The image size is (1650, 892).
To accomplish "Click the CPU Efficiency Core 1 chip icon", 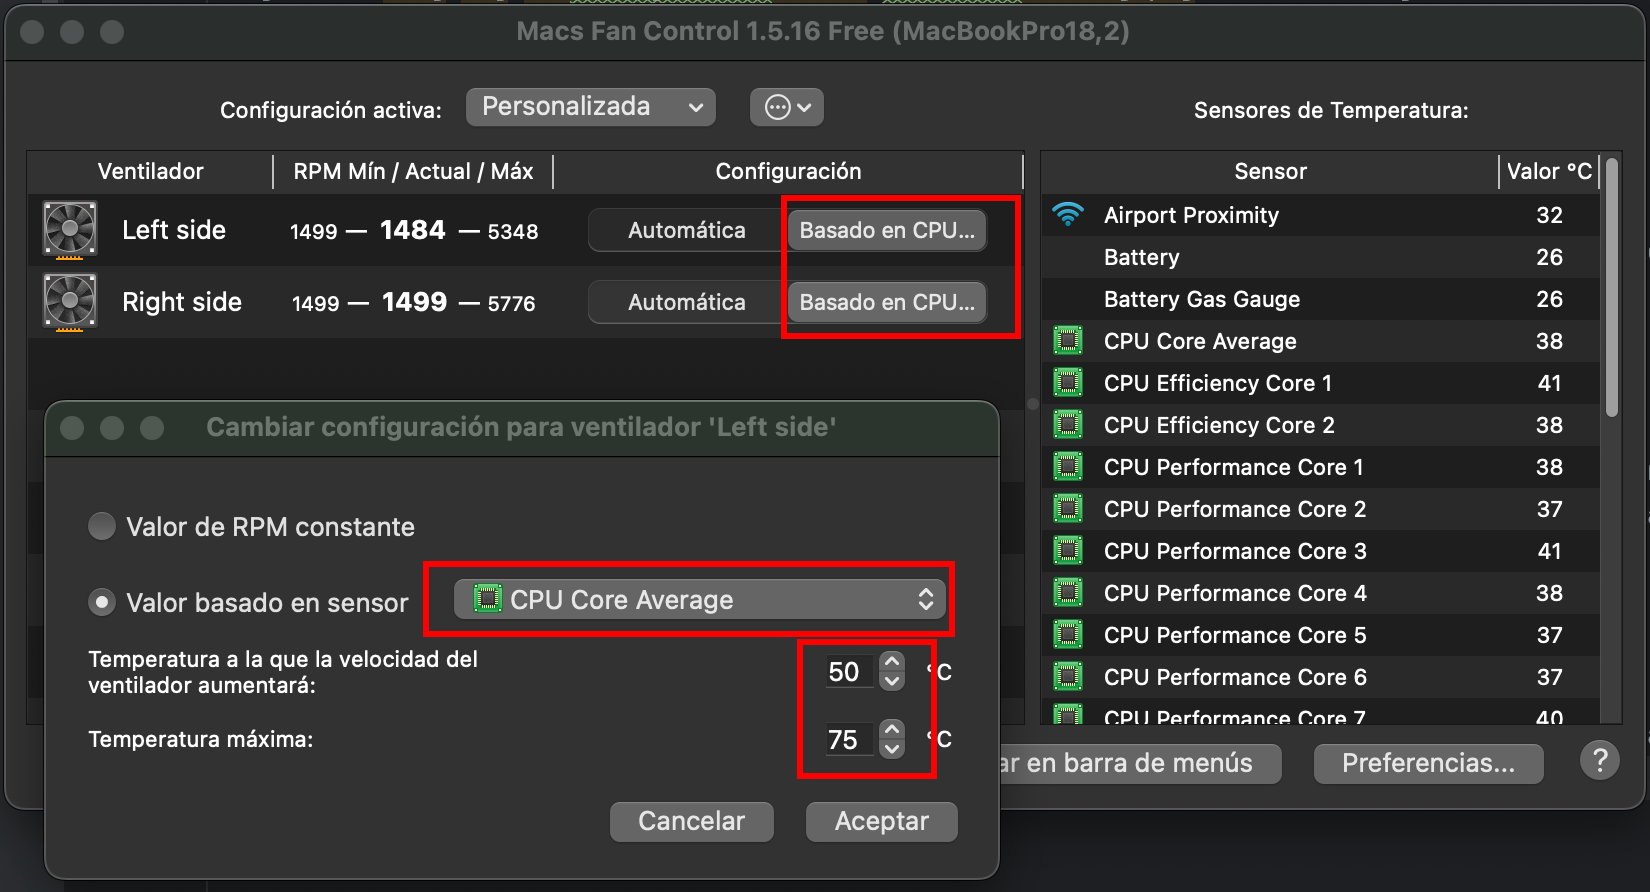I will pyautogui.click(x=1068, y=383).
